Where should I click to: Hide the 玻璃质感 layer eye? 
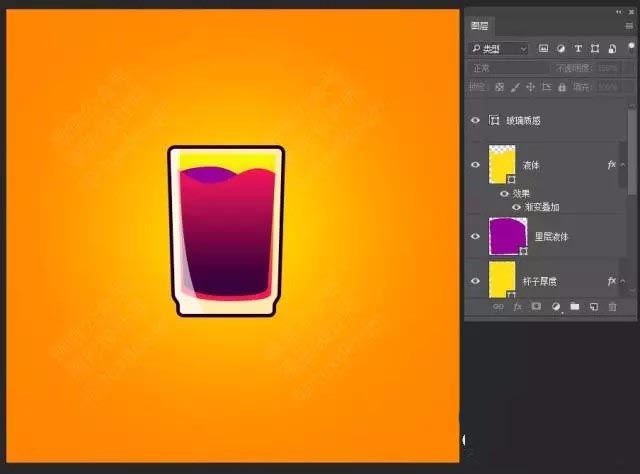pos(475,120)
